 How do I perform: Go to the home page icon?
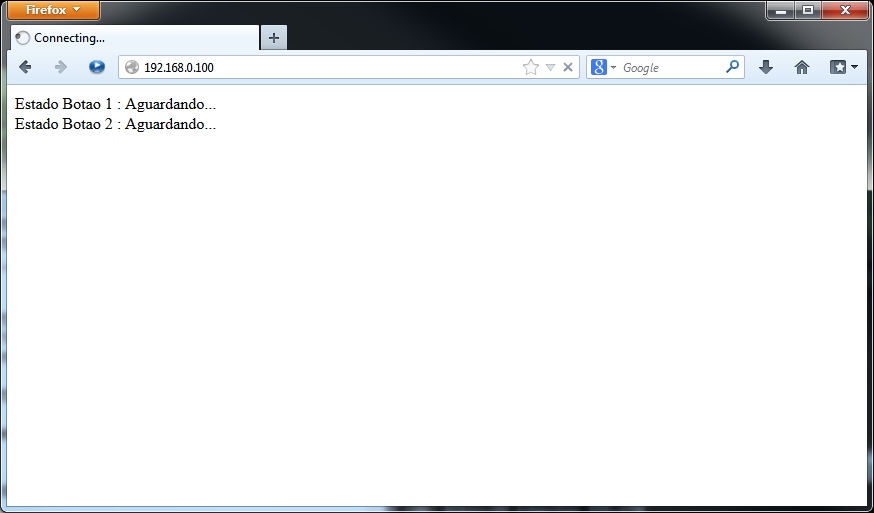tap(802, 67)
